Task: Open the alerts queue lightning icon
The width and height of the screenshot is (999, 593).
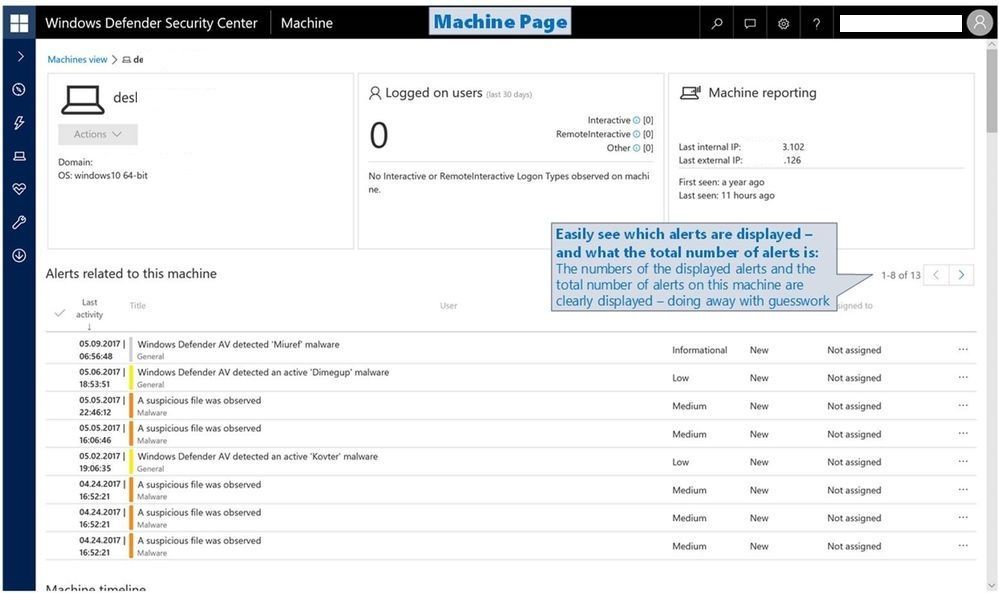Action: tap(19, 122)
